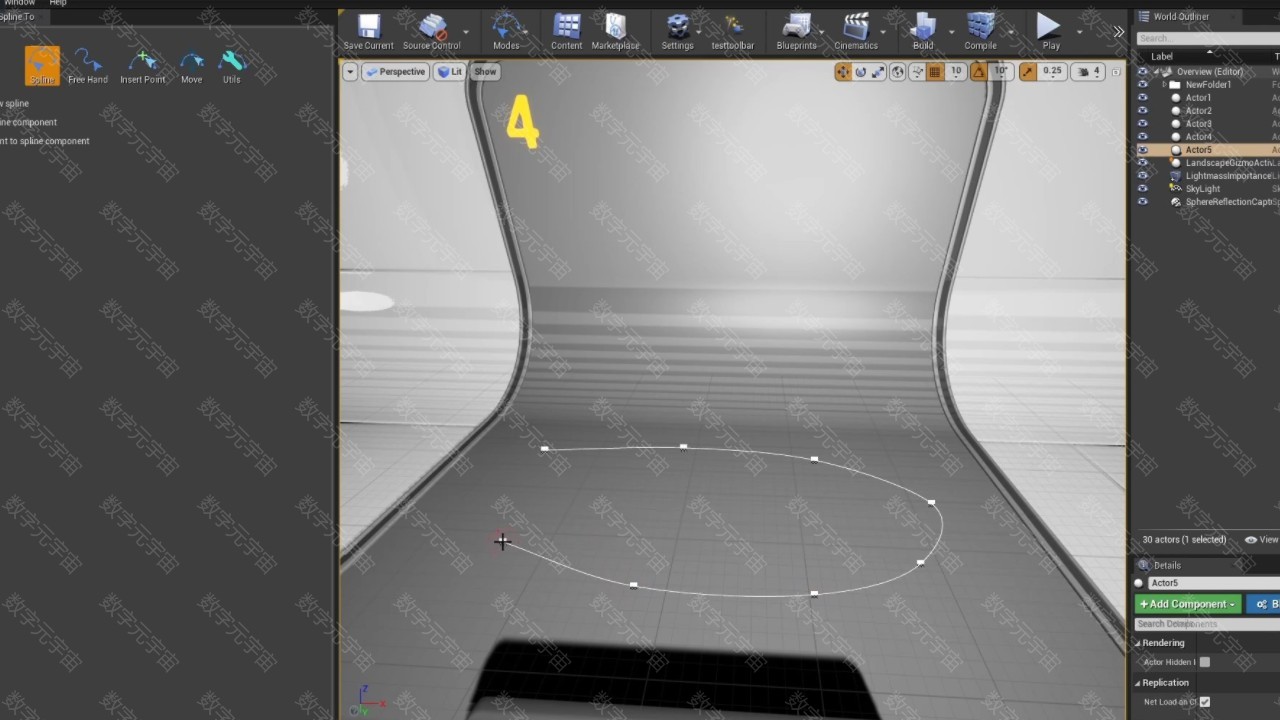
Task: Hide Actor3 using its eye icon
Action: [1143, 124]
